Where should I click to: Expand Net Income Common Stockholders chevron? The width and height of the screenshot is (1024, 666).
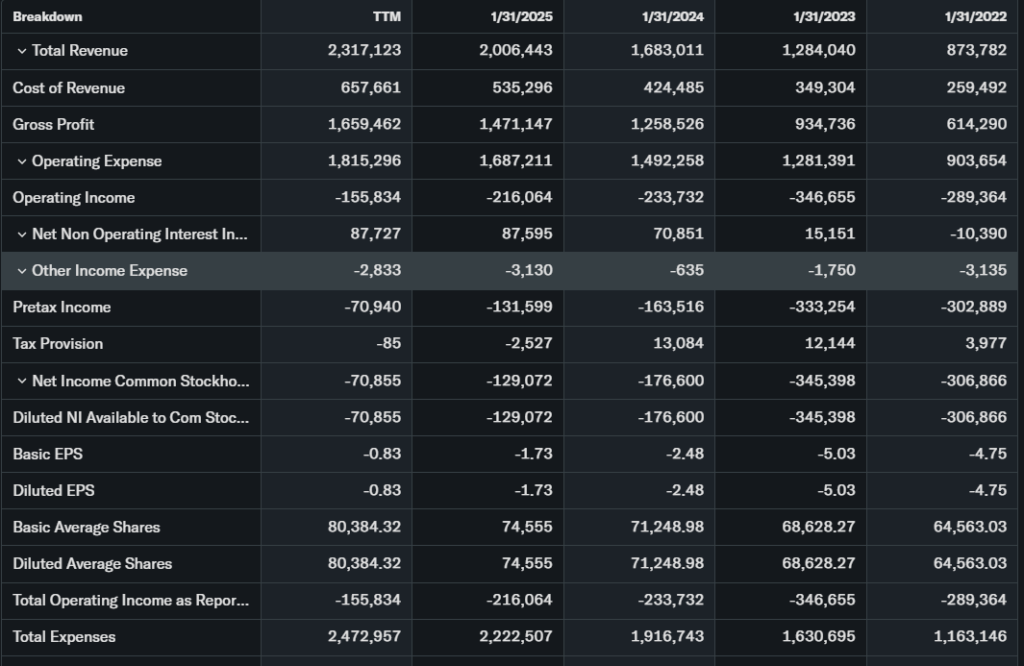(x=21, y=381)
